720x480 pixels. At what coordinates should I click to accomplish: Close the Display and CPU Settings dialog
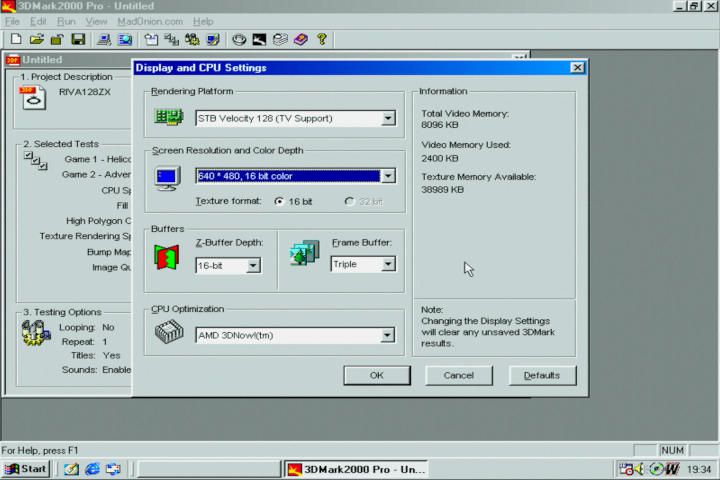click(577, 68)
